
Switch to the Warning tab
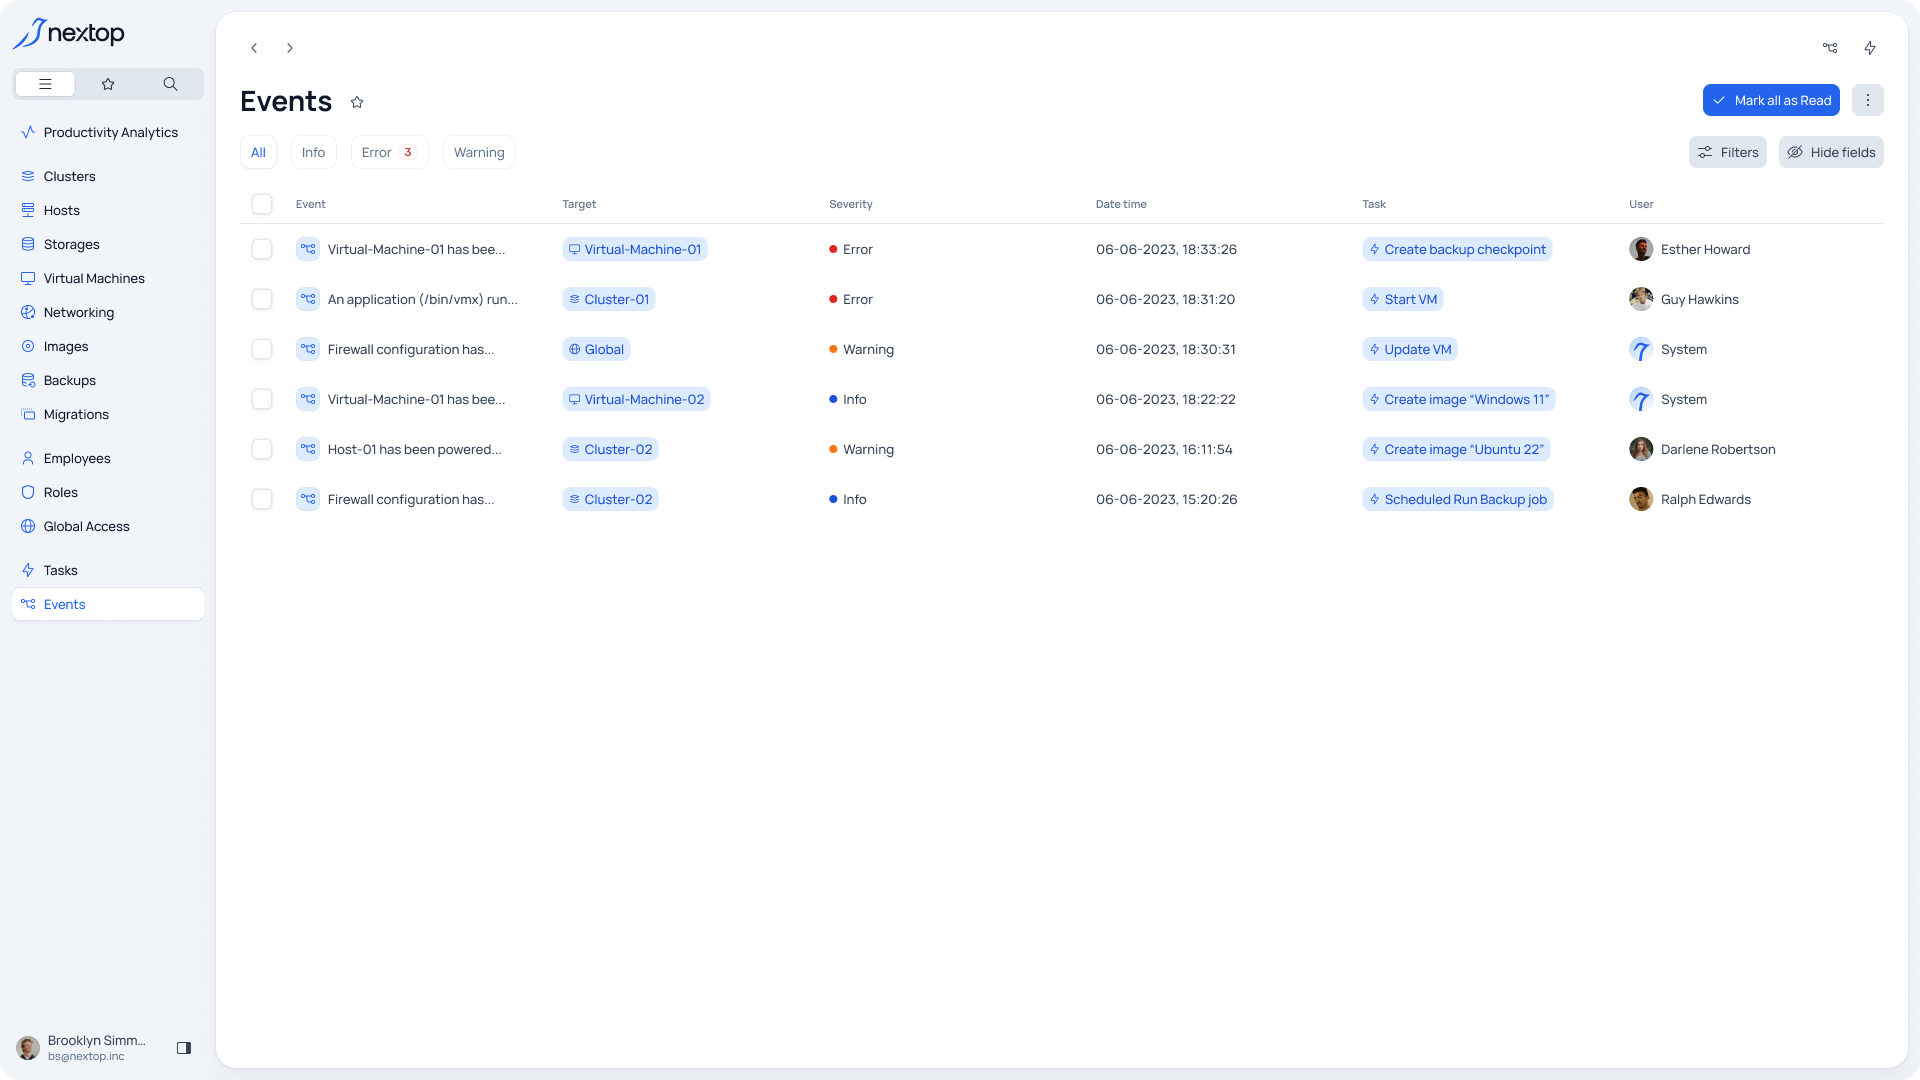[x=479, y=152]
